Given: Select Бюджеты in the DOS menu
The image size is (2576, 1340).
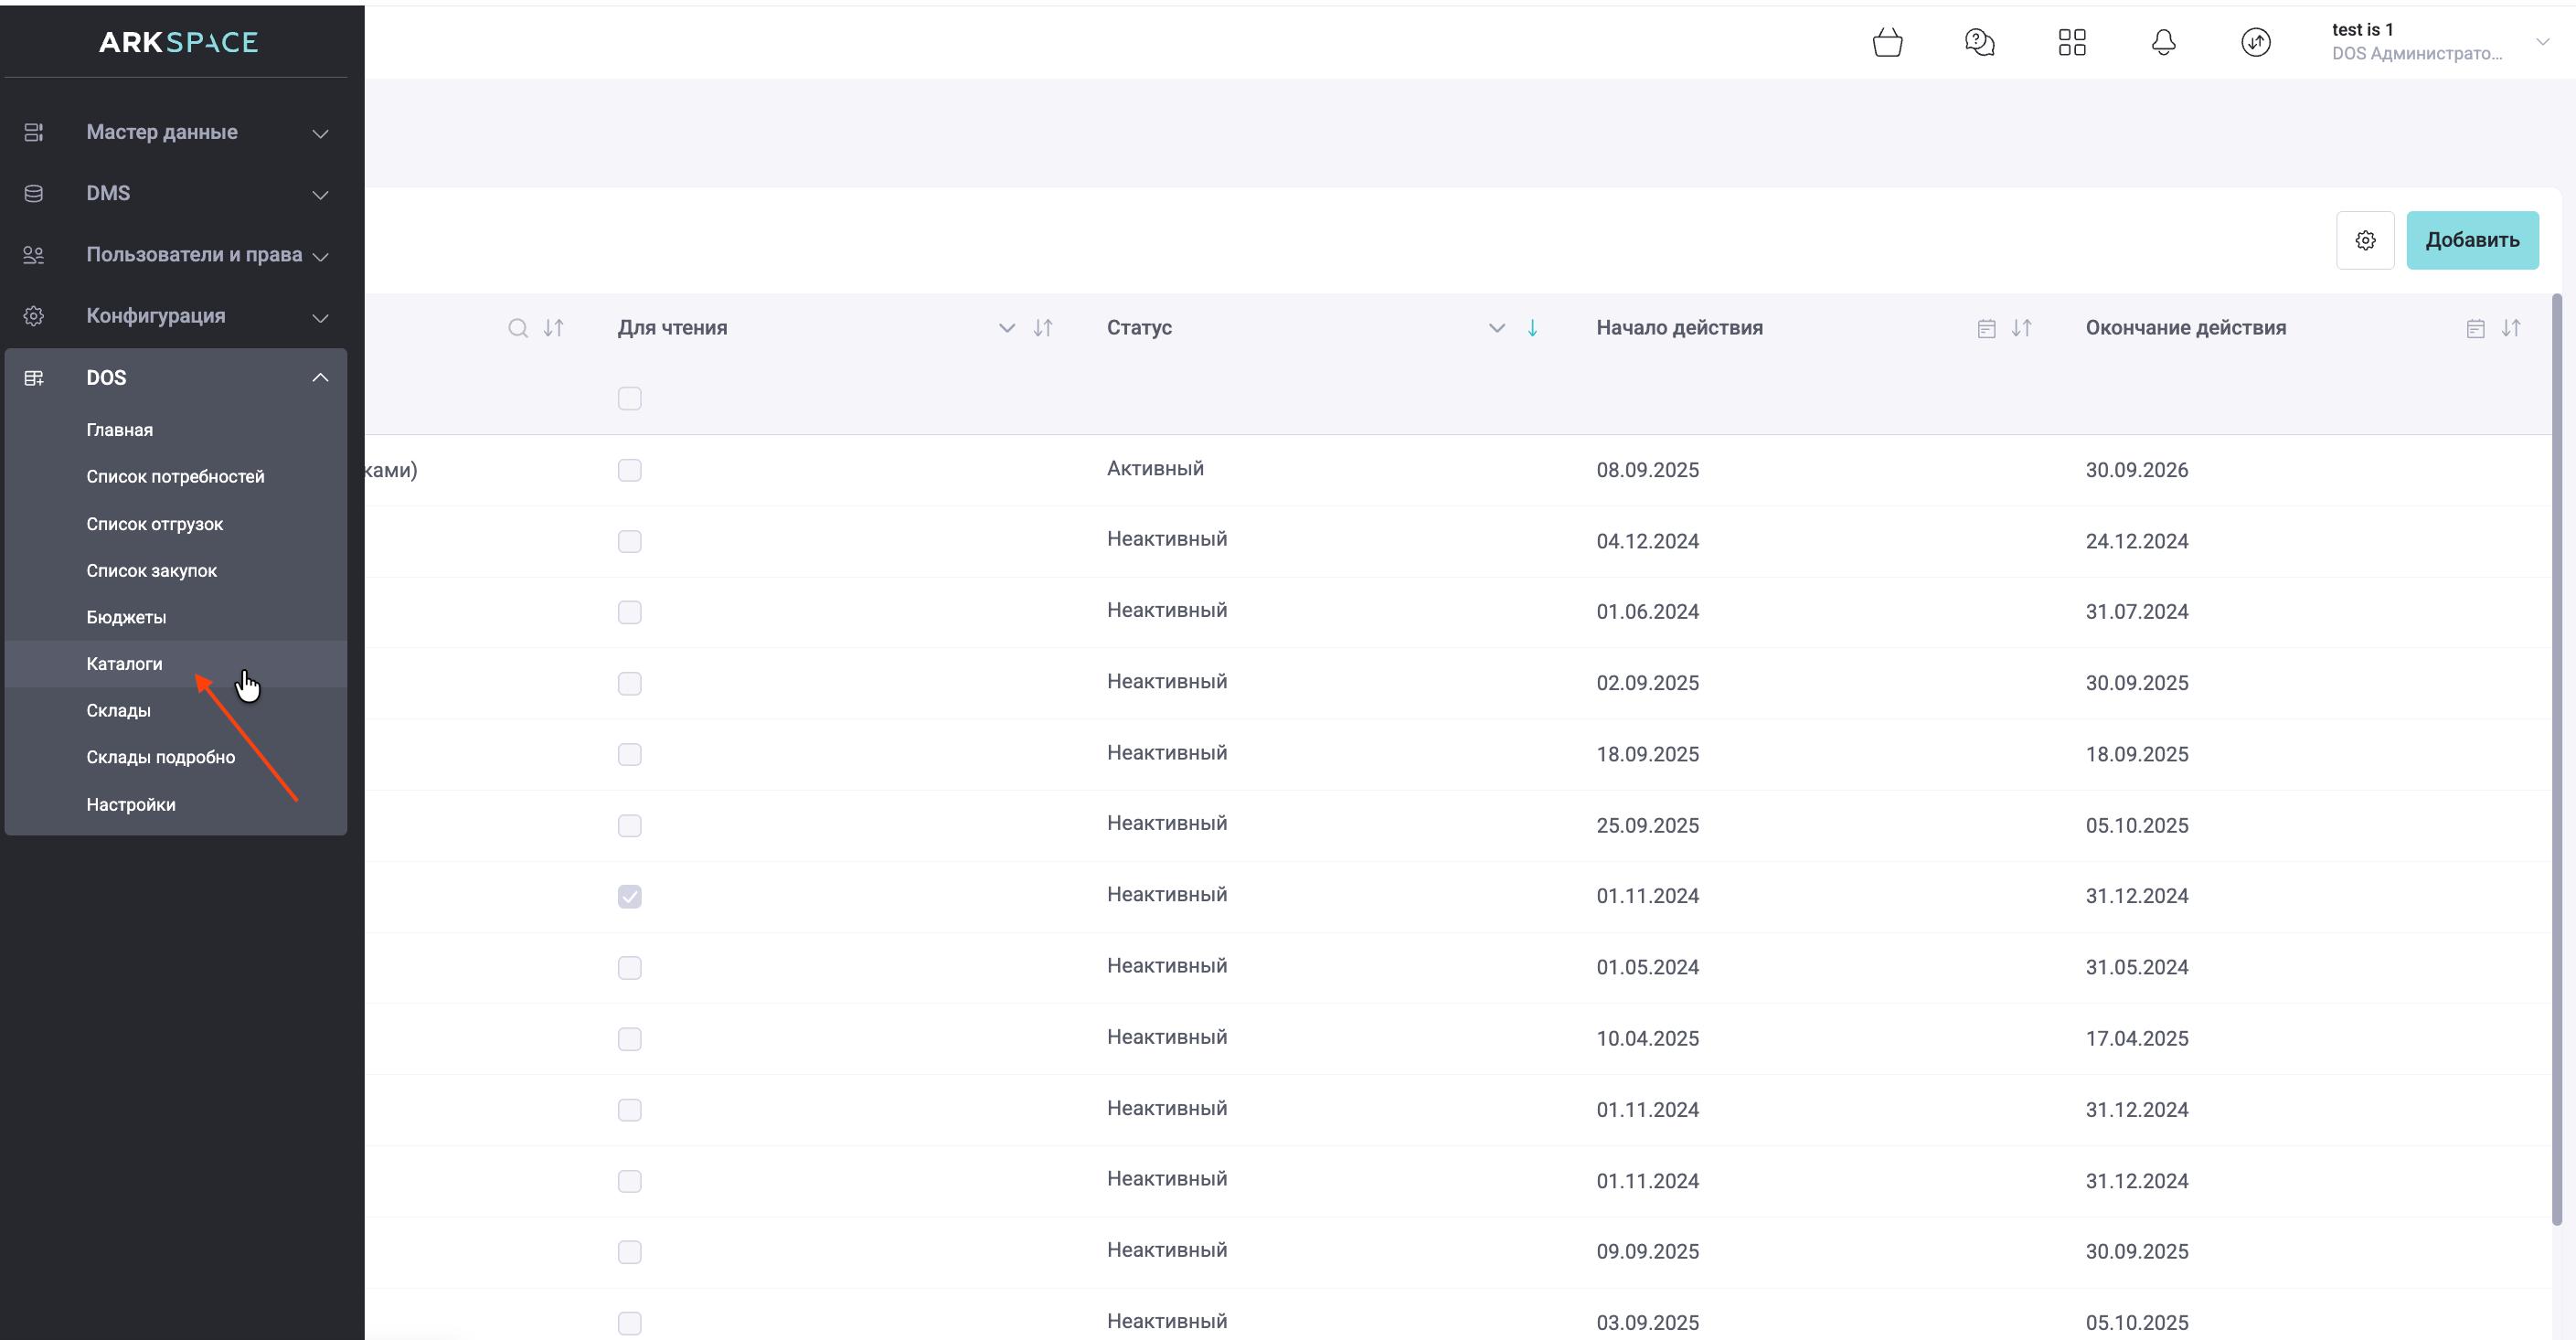Looking at the screenshot, I should (126, 617).
